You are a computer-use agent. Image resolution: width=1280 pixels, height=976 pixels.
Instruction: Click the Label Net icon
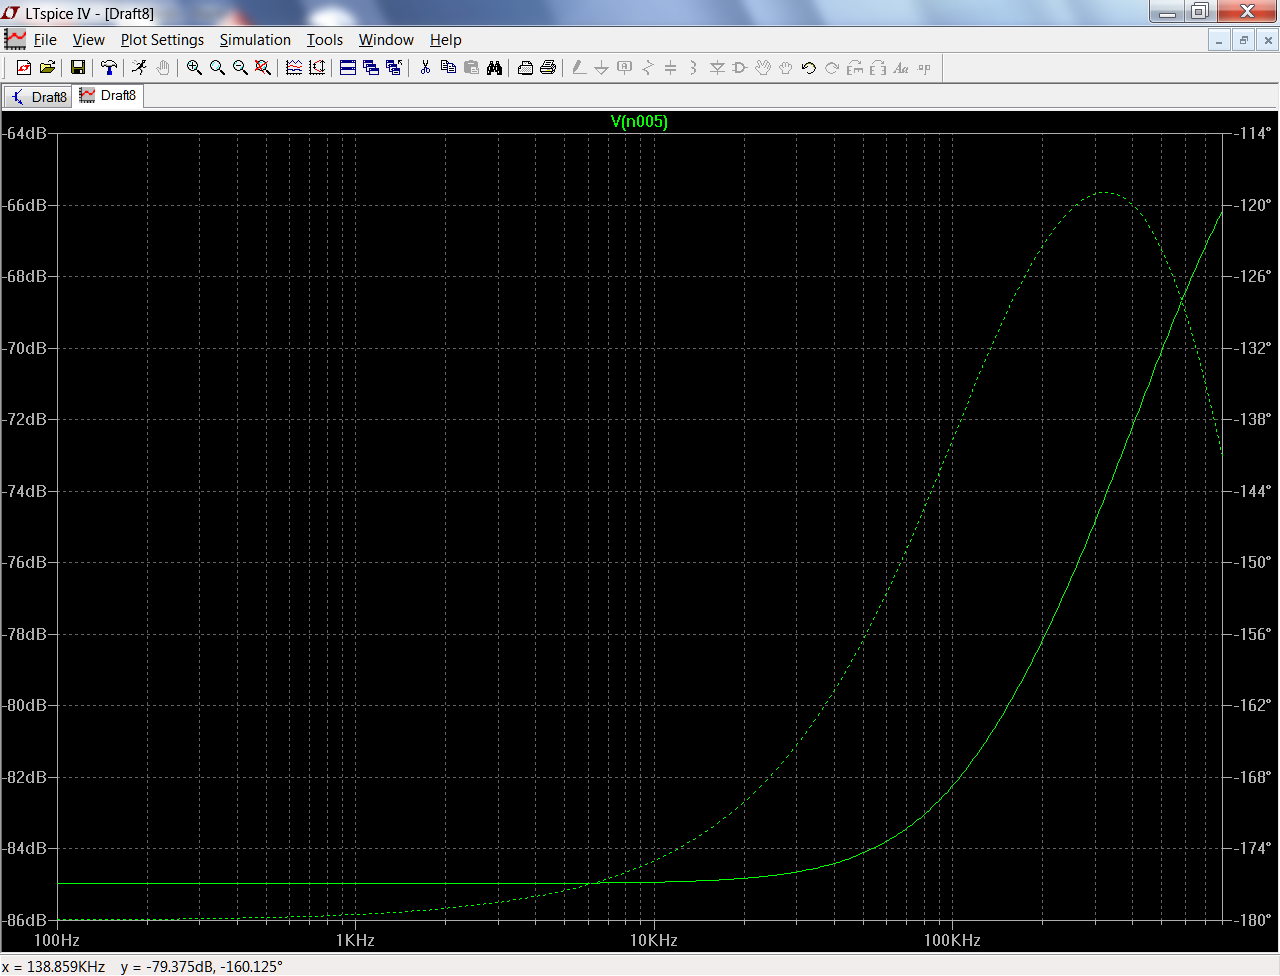click(624, 67)
